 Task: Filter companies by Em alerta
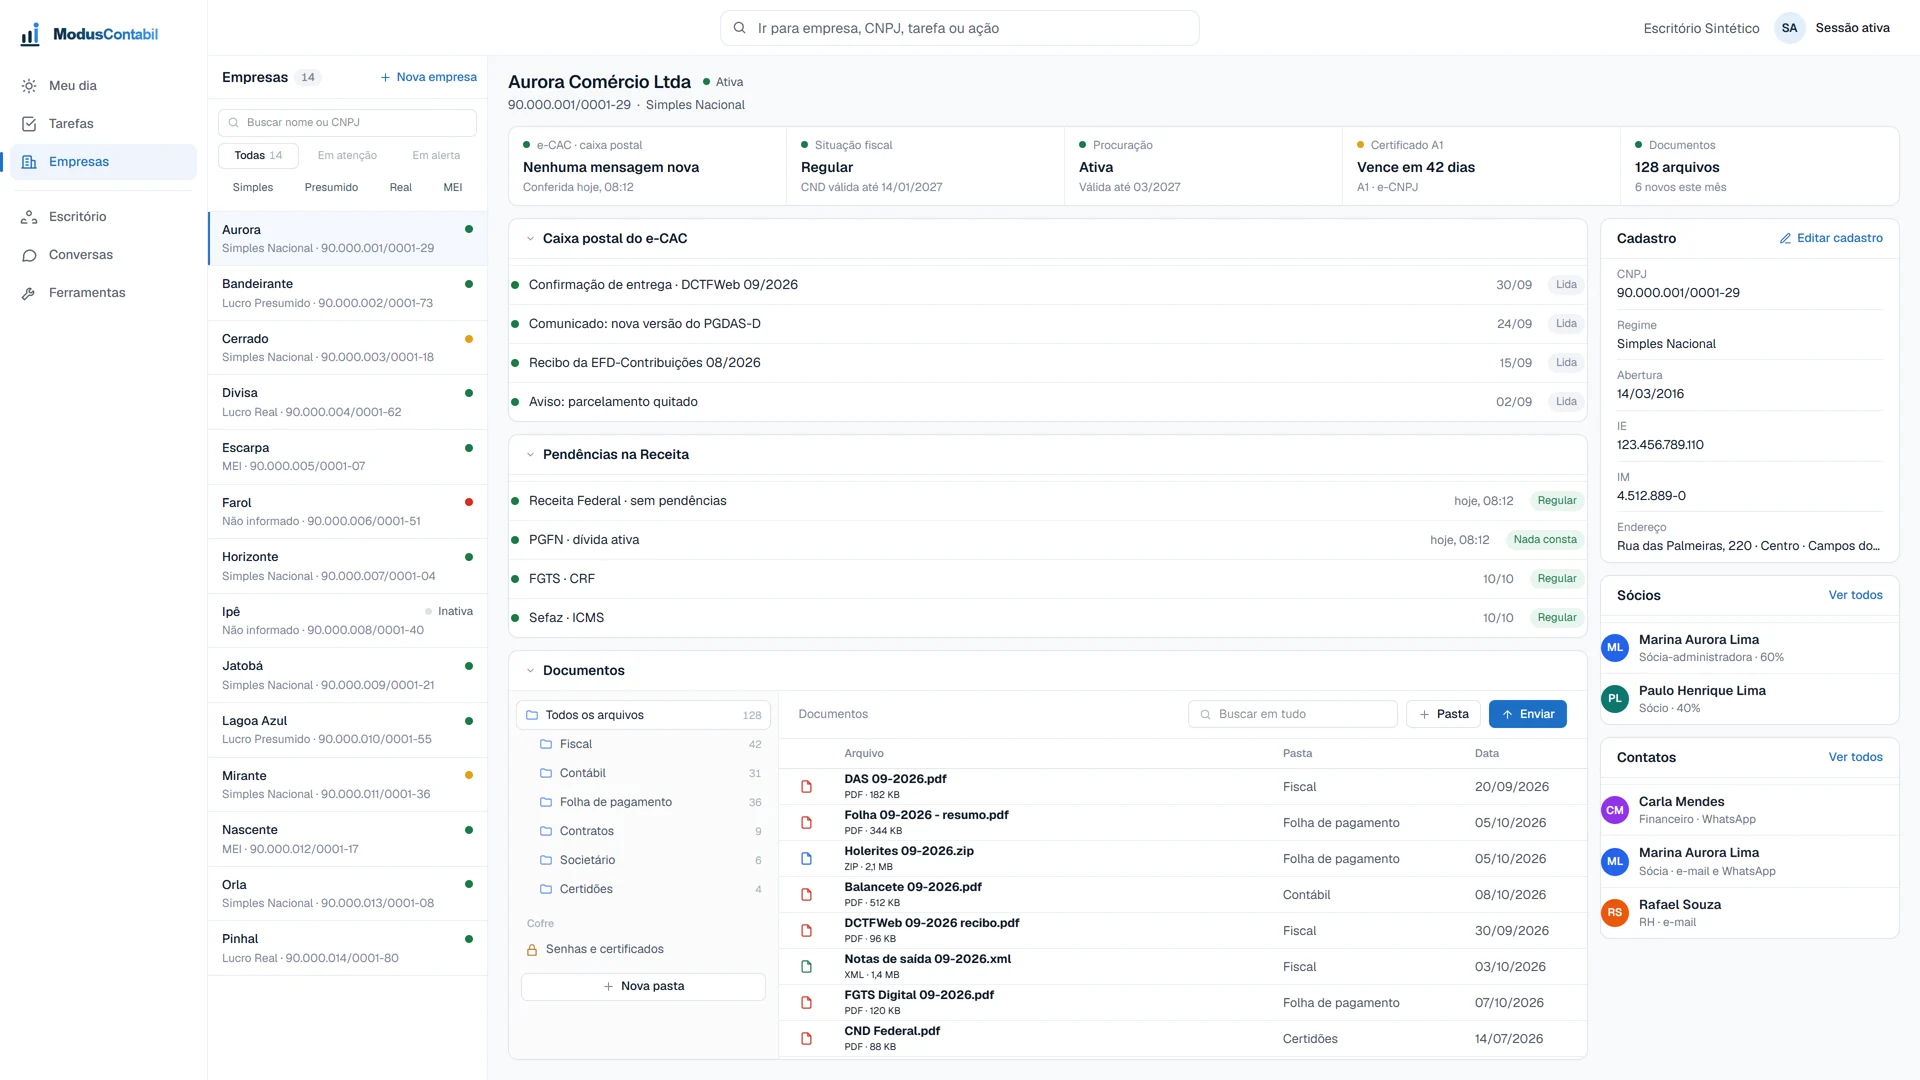point(436,156)
